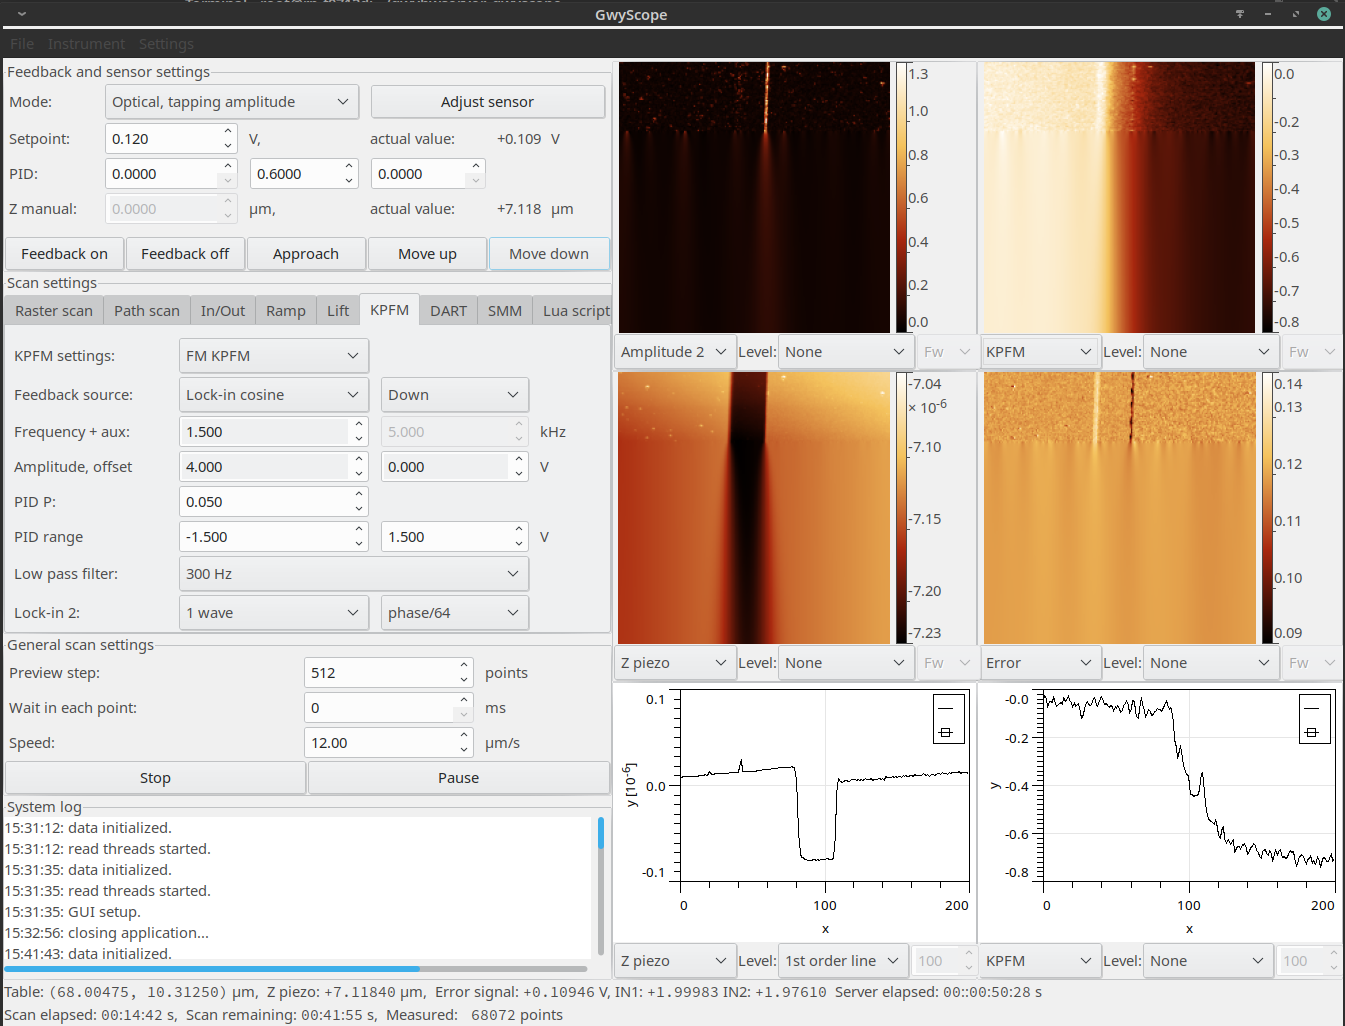Image resolution: width=1345 pixels, height=1026 pixels.
Task: Select the Lift tab
Action: [x=338, y=311]
